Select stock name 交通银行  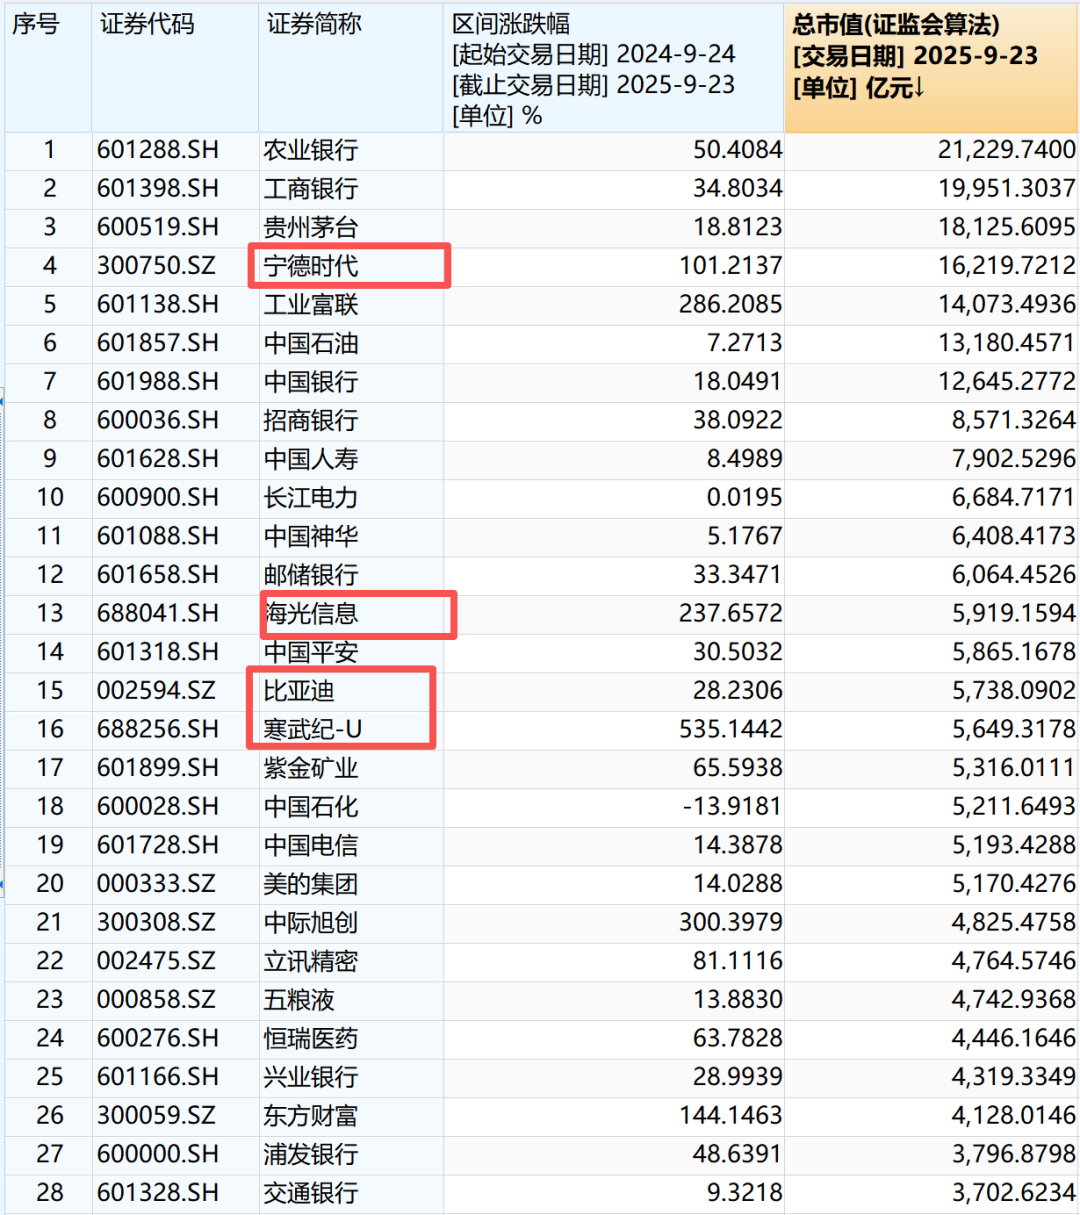point(311,1193)
